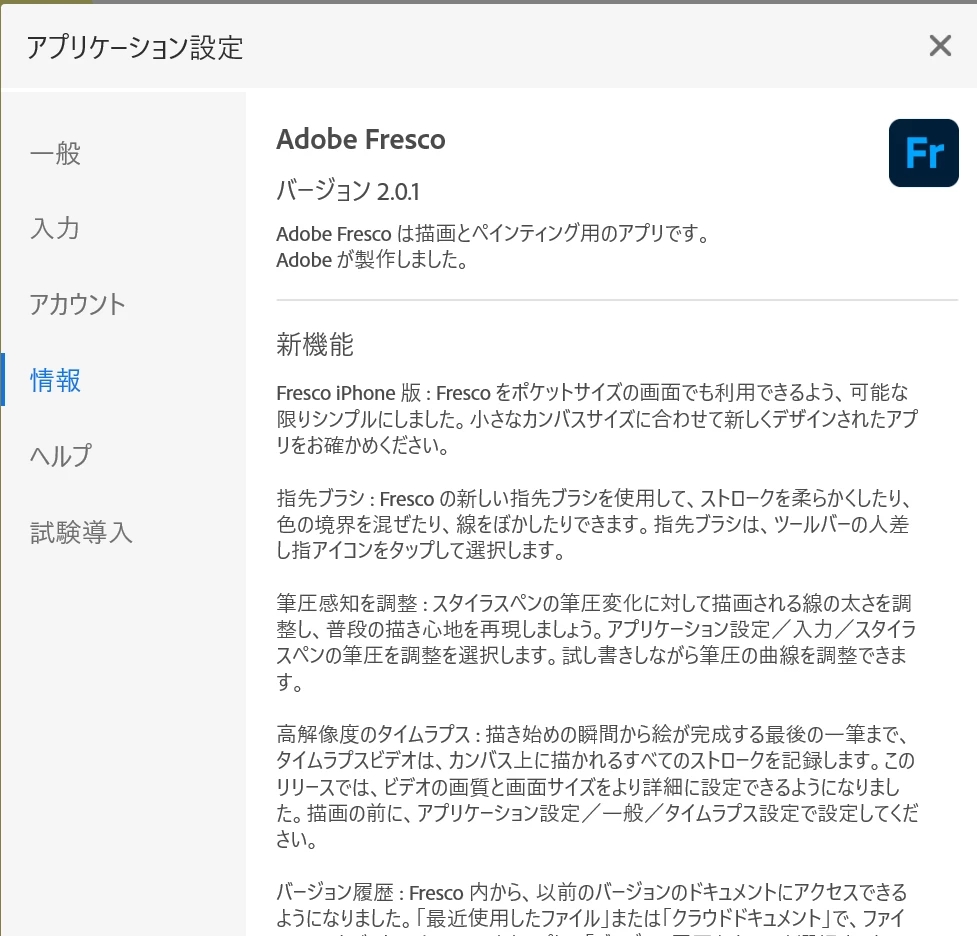This screenshot has height=936, width=977.
Task: Click the 新機能 section heading
Action: 315,344
